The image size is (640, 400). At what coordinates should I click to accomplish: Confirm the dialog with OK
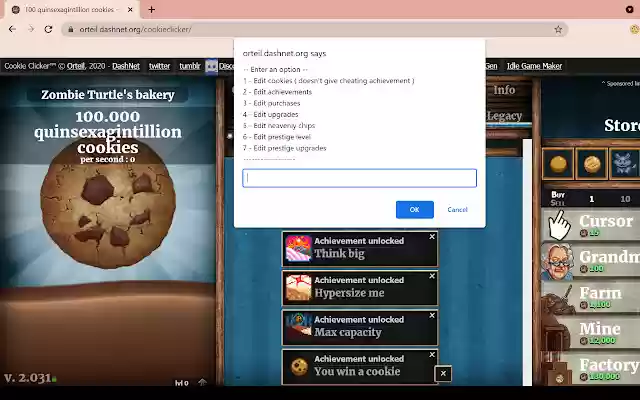pyautogui.click(x=414, y=209)
